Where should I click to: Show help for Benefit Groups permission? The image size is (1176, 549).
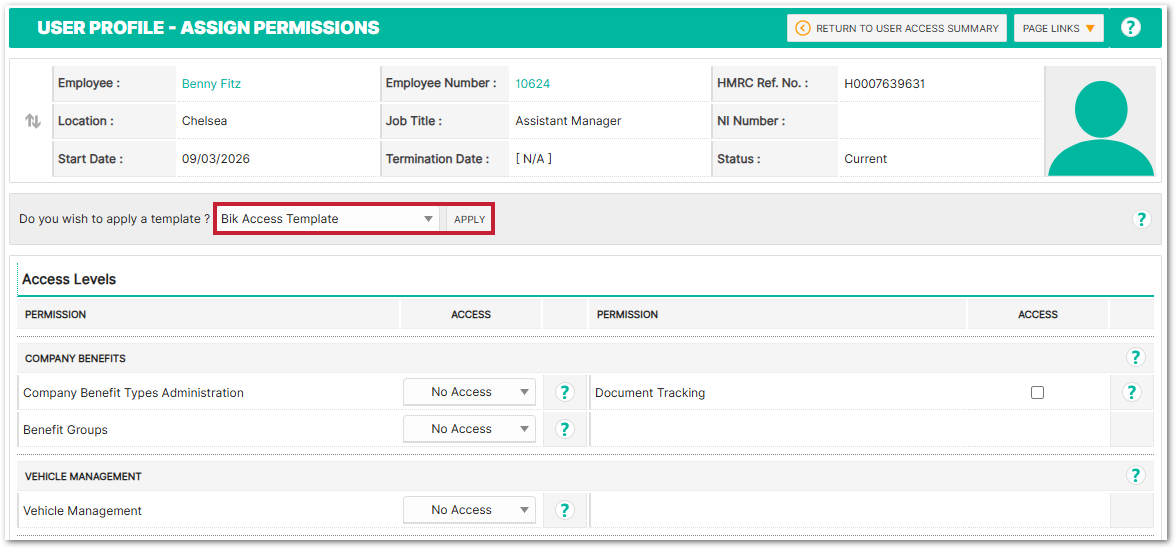[565, 429]
